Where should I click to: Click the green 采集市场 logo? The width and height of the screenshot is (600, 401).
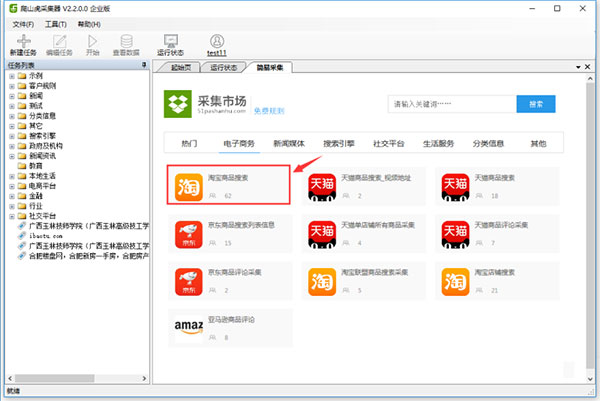[x=178, y=104]
